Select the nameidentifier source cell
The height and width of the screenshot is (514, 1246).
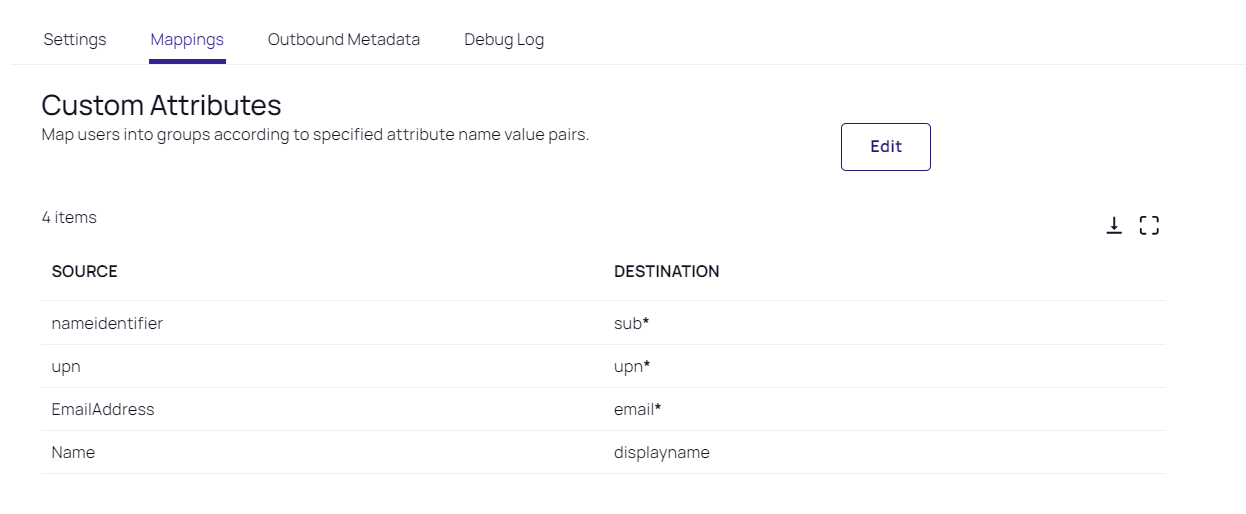[107, 323]
